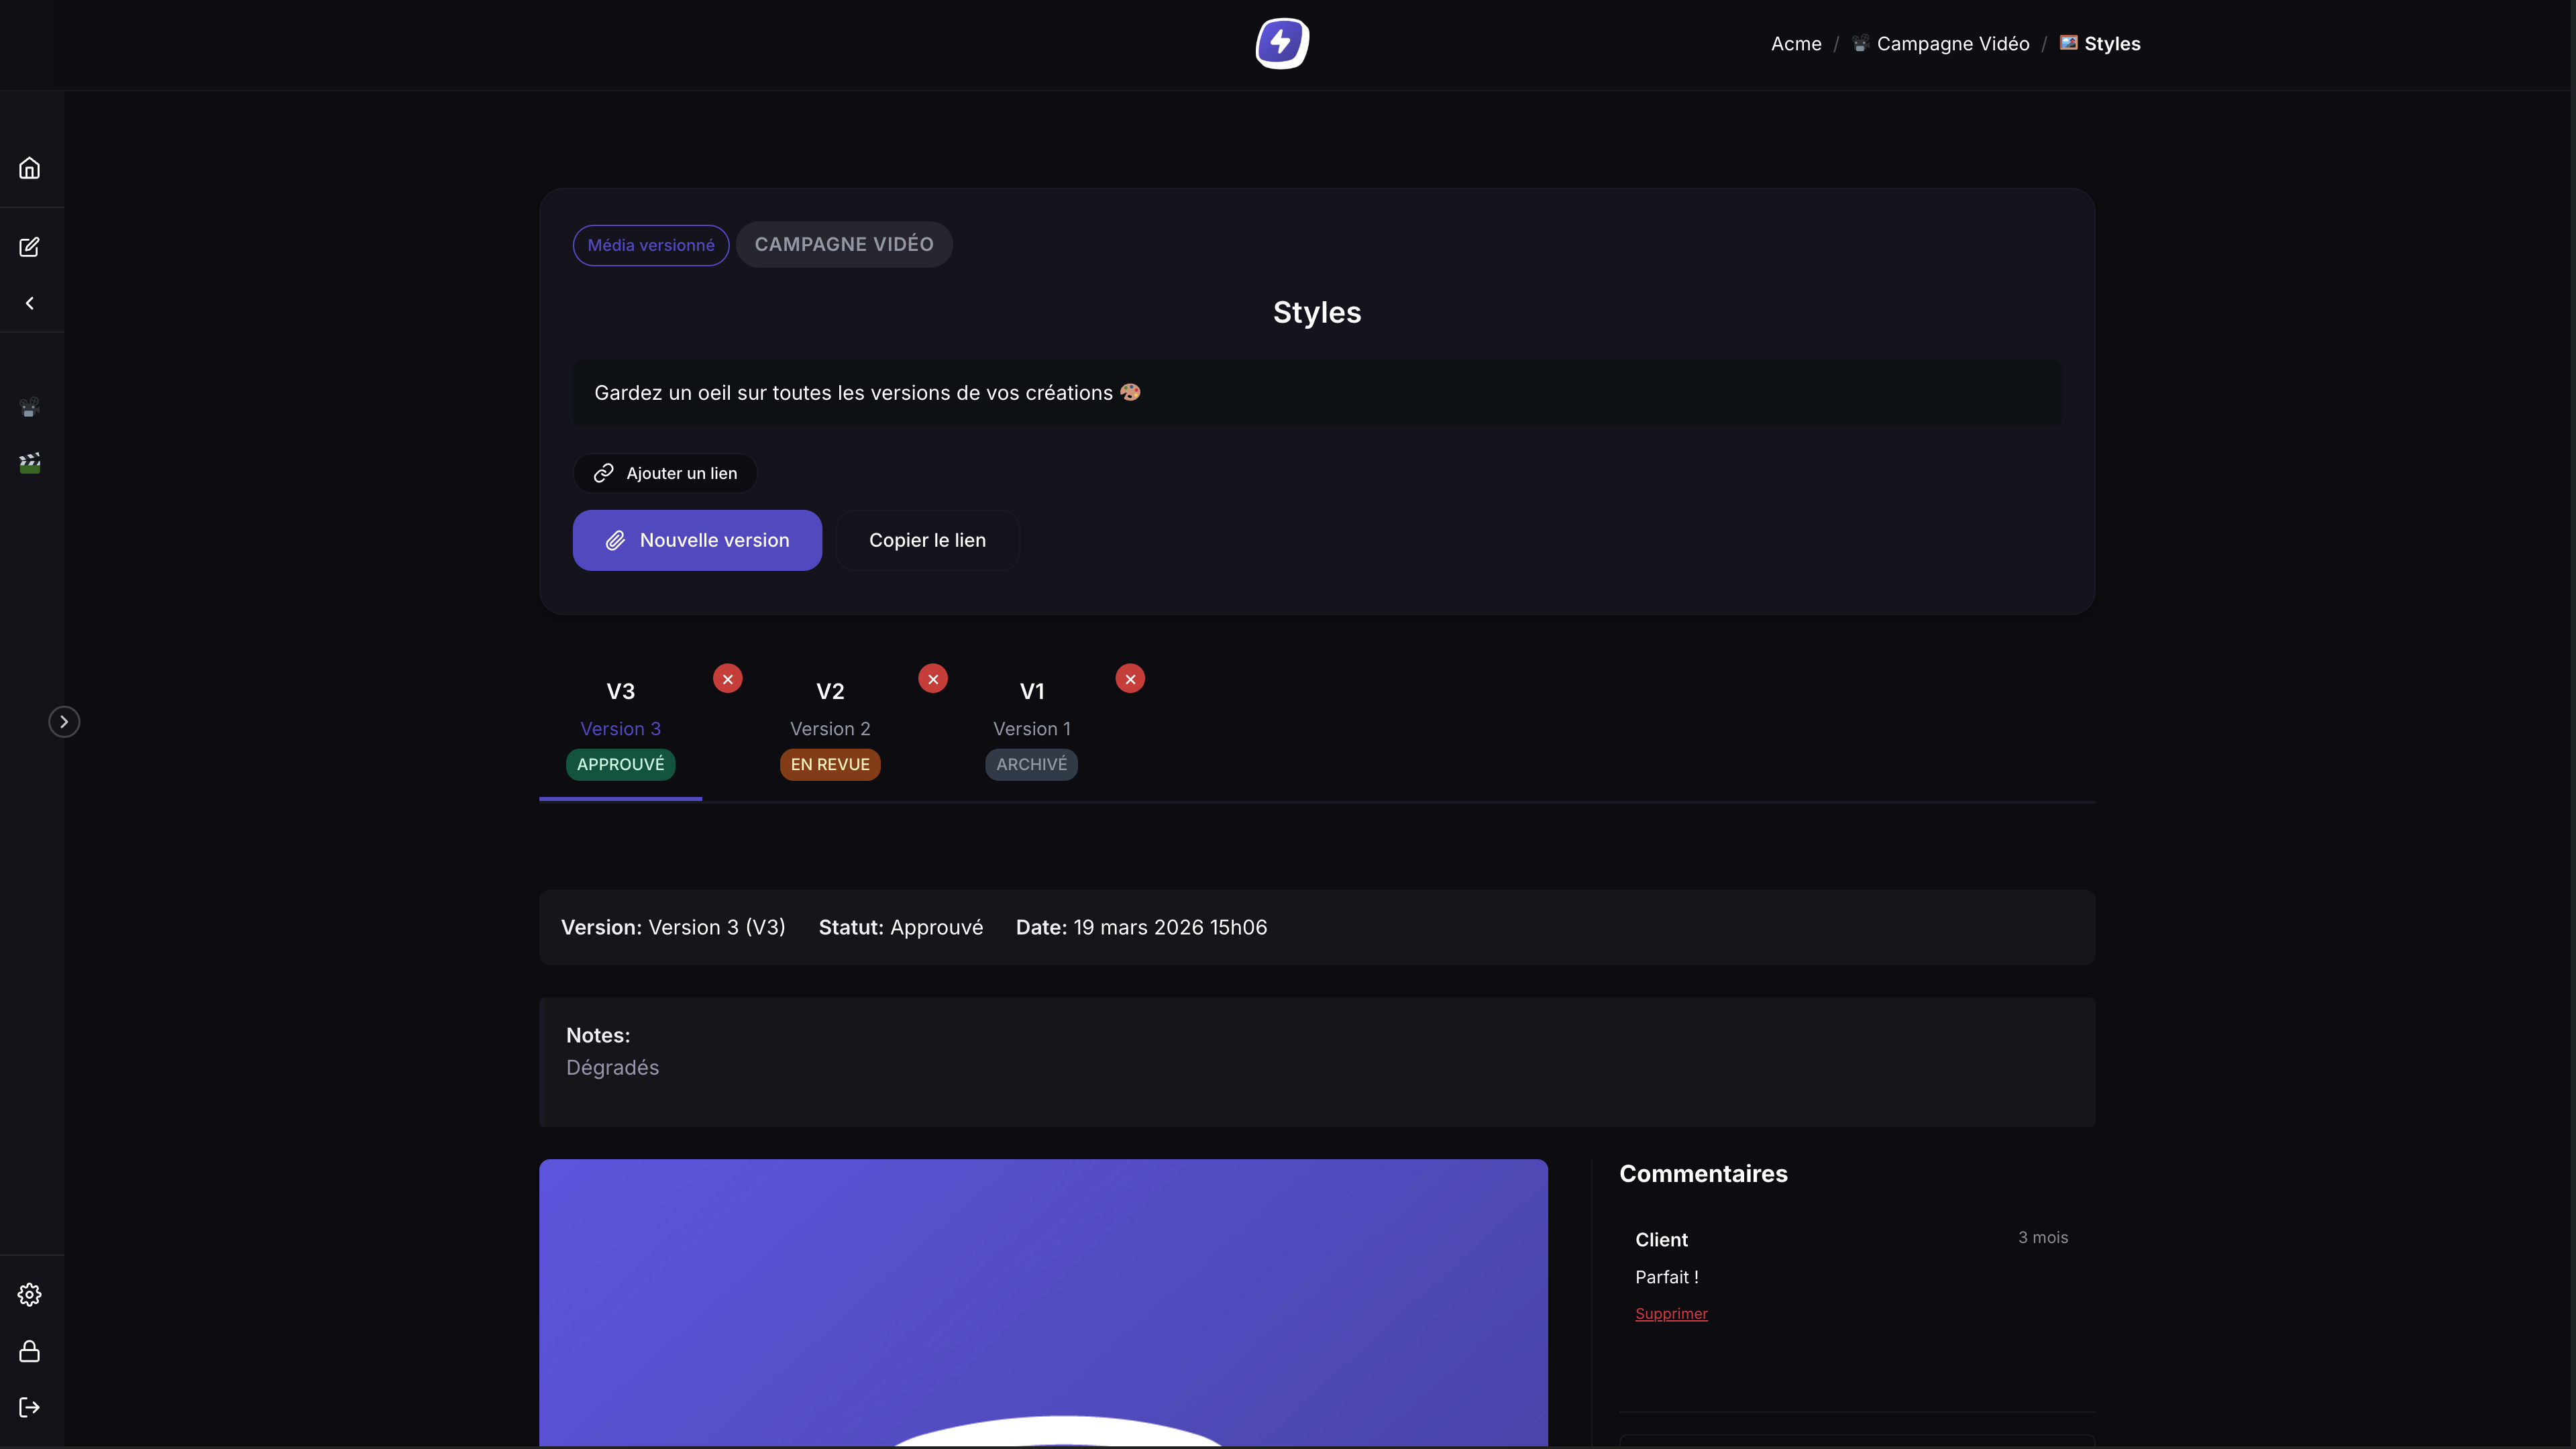Screen dimensions: 2576x1449
Task: Delete version V3 with red X
Action: click(x=728, y=679)
